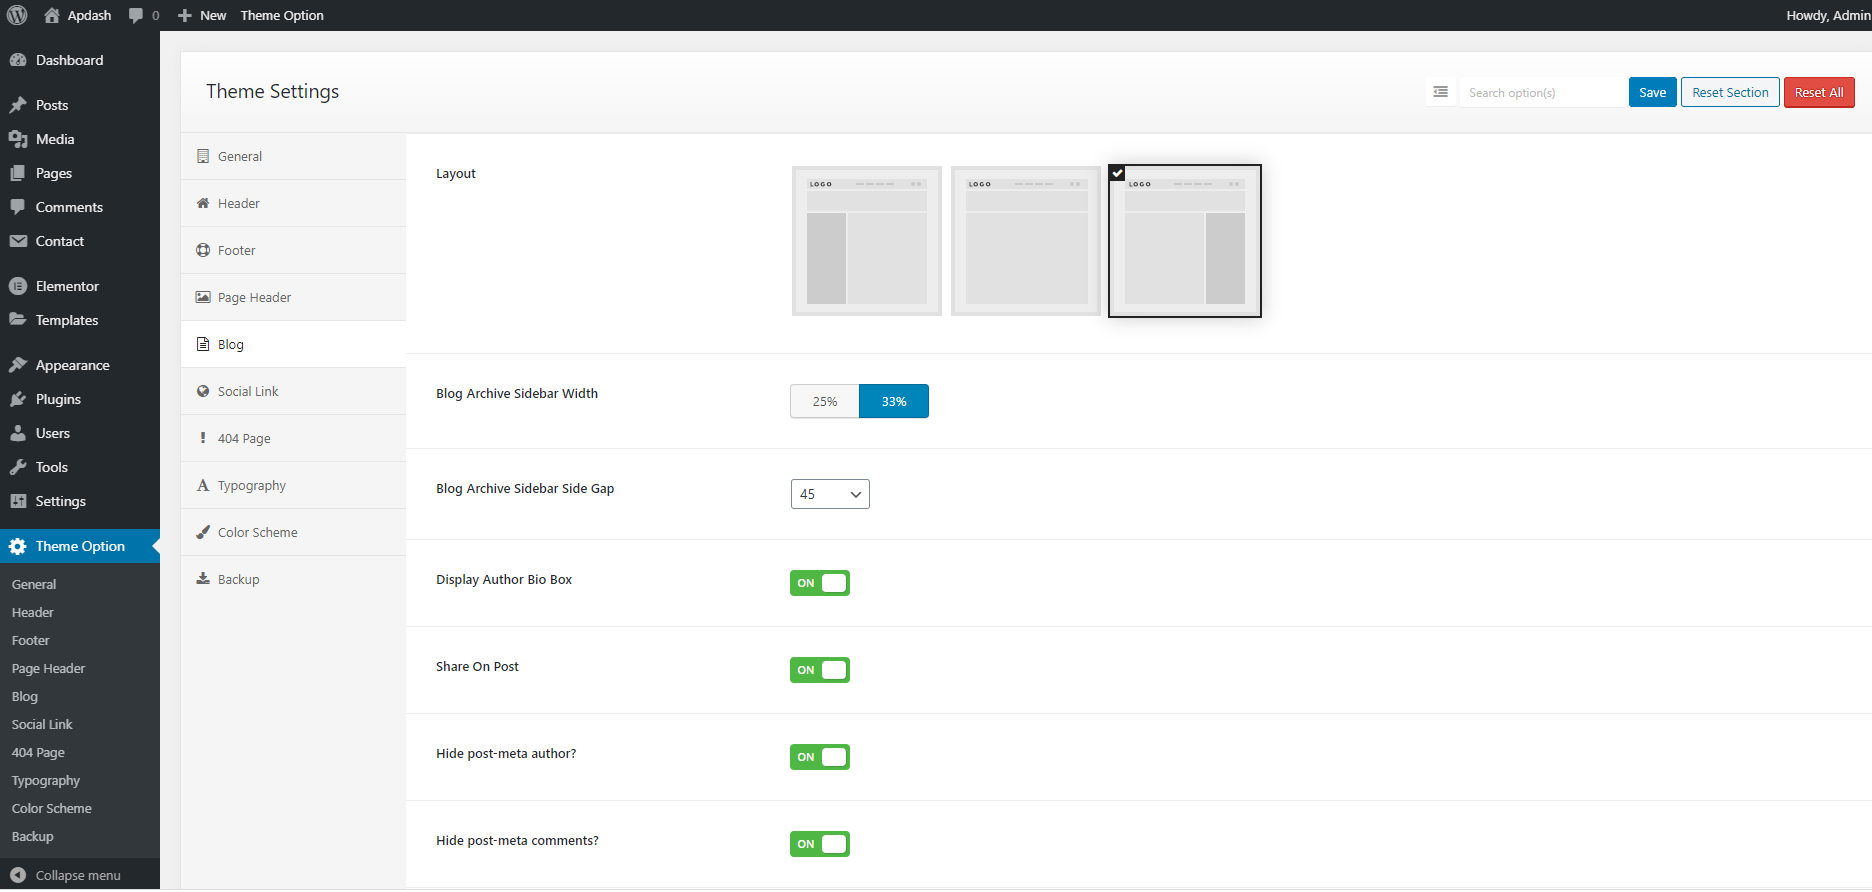Click the Elementor icon in sidebar
Screen dimensions: 1872x892
click(17, 286)
